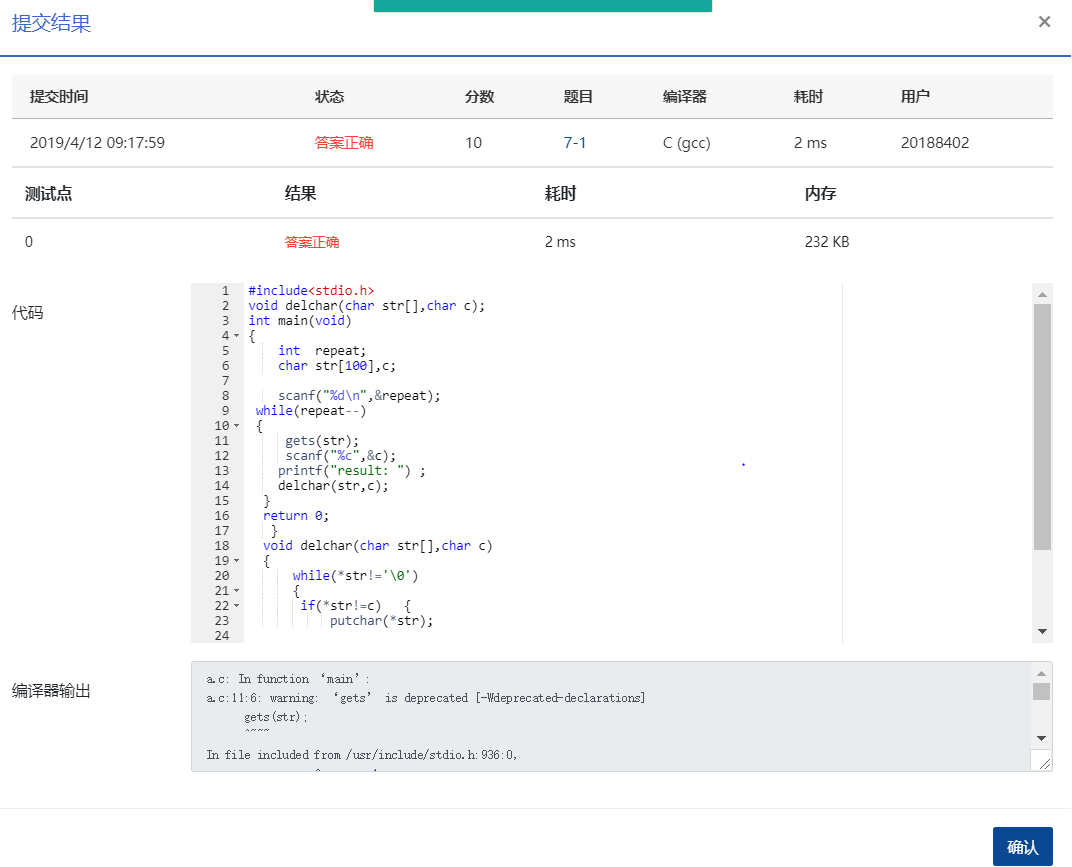Viewport: 1072px width, 867px height.
Task: Click the 编译器输出 label
Action: [51, 691]
